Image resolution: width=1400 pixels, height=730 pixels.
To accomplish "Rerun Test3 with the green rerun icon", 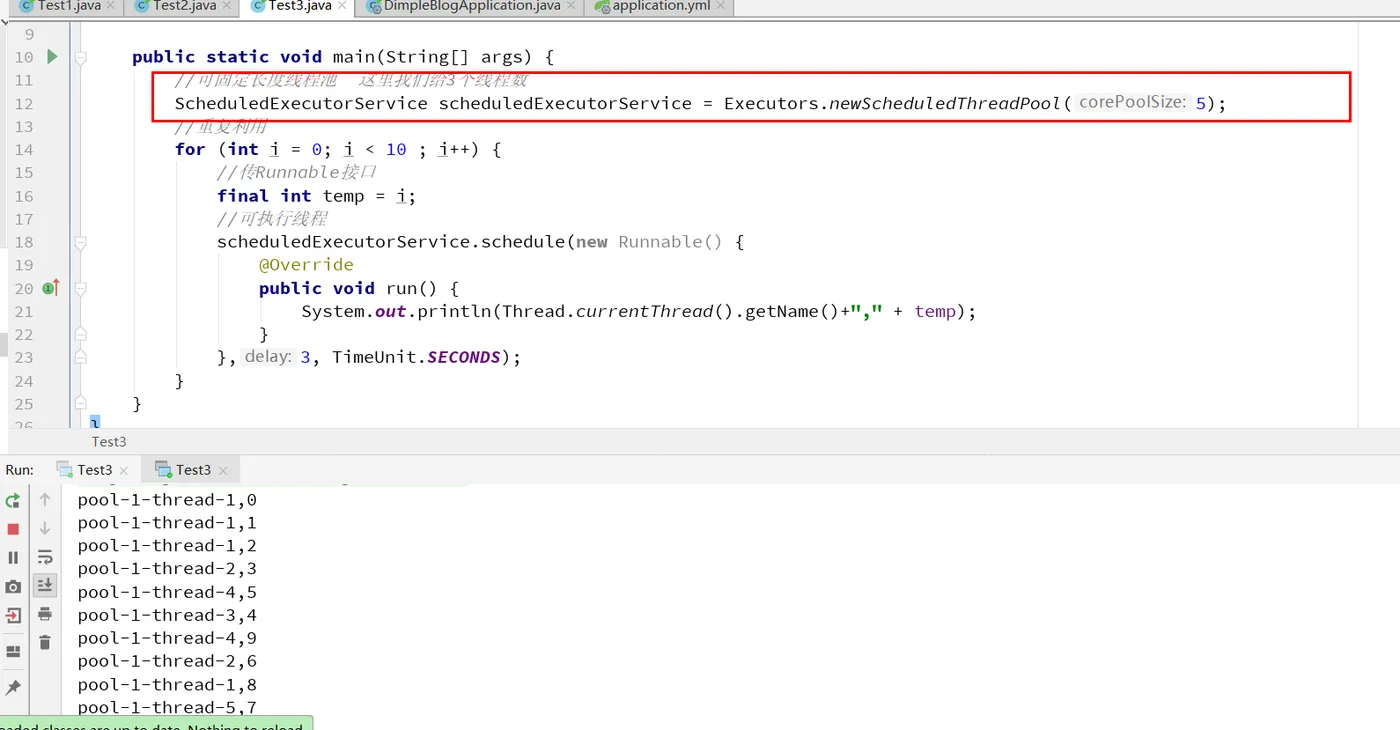I will click(x=13, y=501).
